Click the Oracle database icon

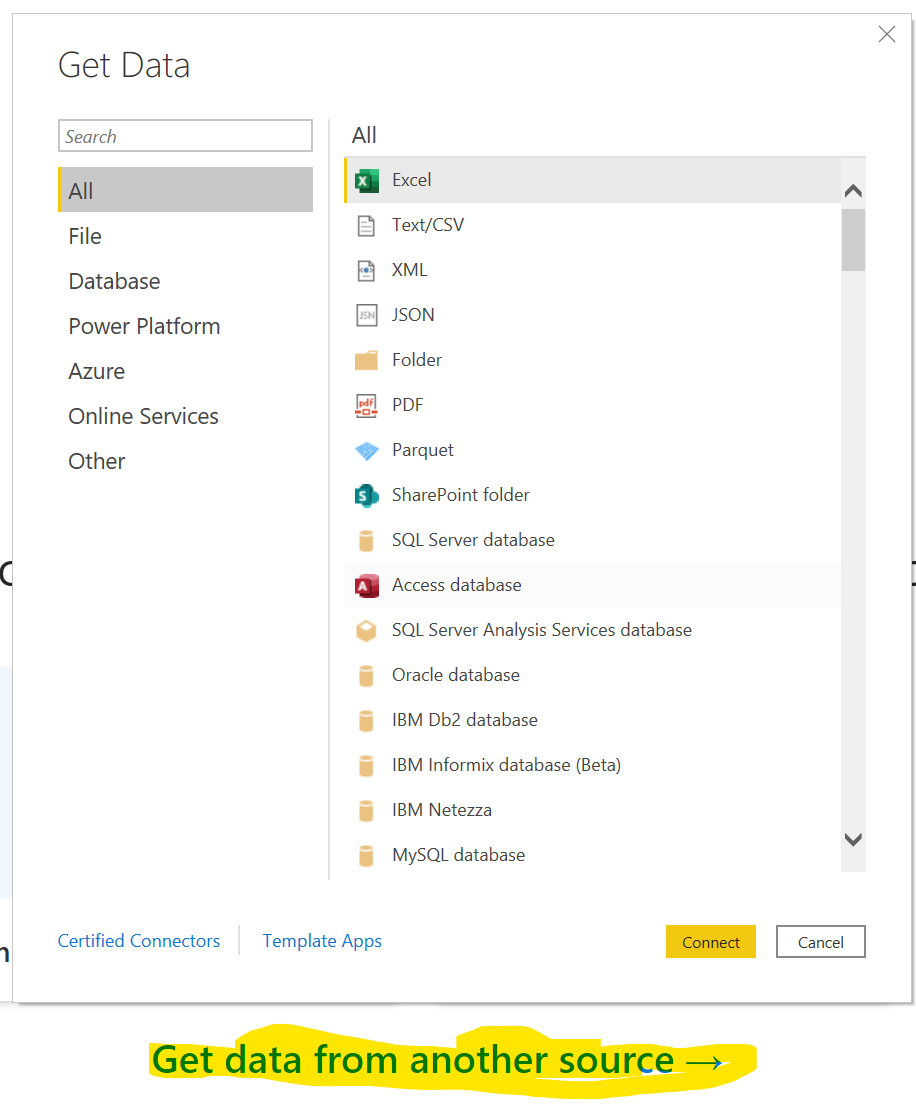pos(367,676)
